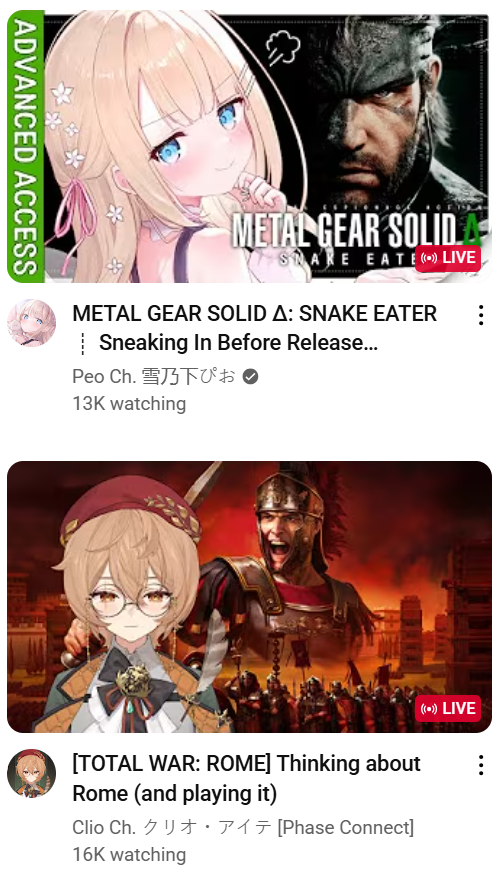
Task: Click LIVE badge on Metal Gear Solid thumbnail
Action: [x=448, y=258]
